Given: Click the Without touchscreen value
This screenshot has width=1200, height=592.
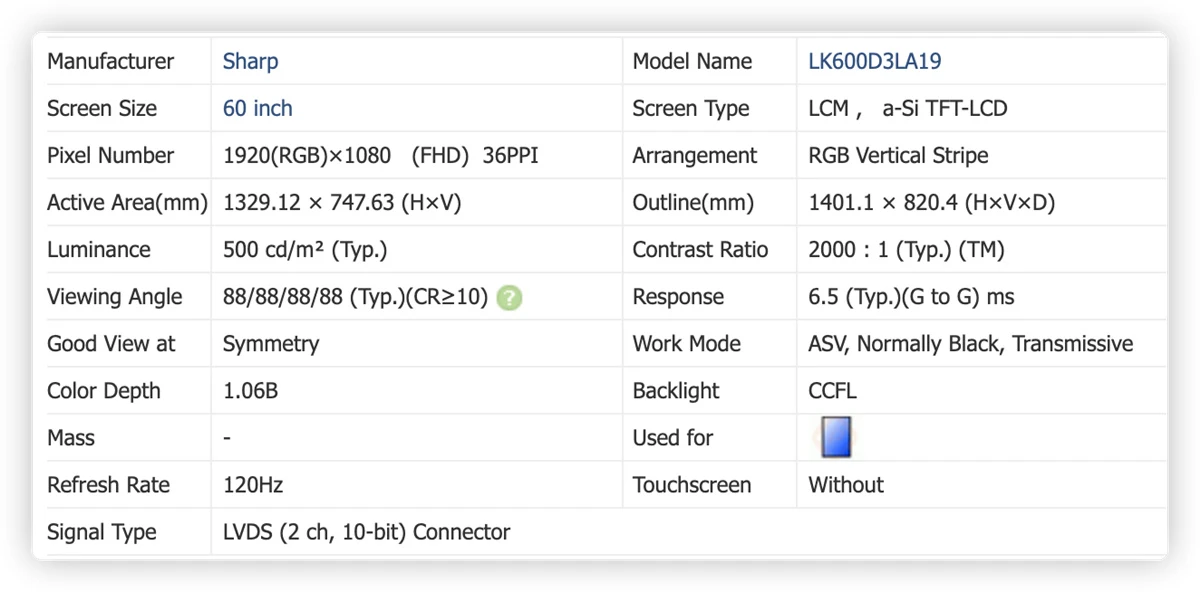Looking at the screenshot, I should click(846, 485).
